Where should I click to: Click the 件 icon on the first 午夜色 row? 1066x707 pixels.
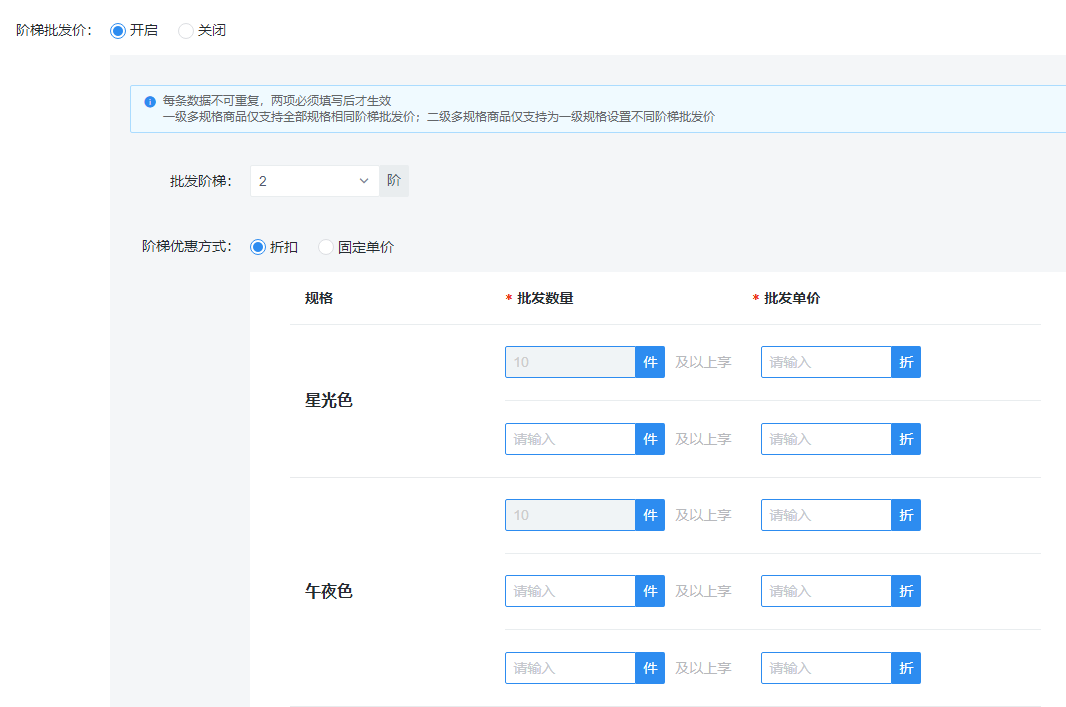pyautogui.click(x=650, y=514)
